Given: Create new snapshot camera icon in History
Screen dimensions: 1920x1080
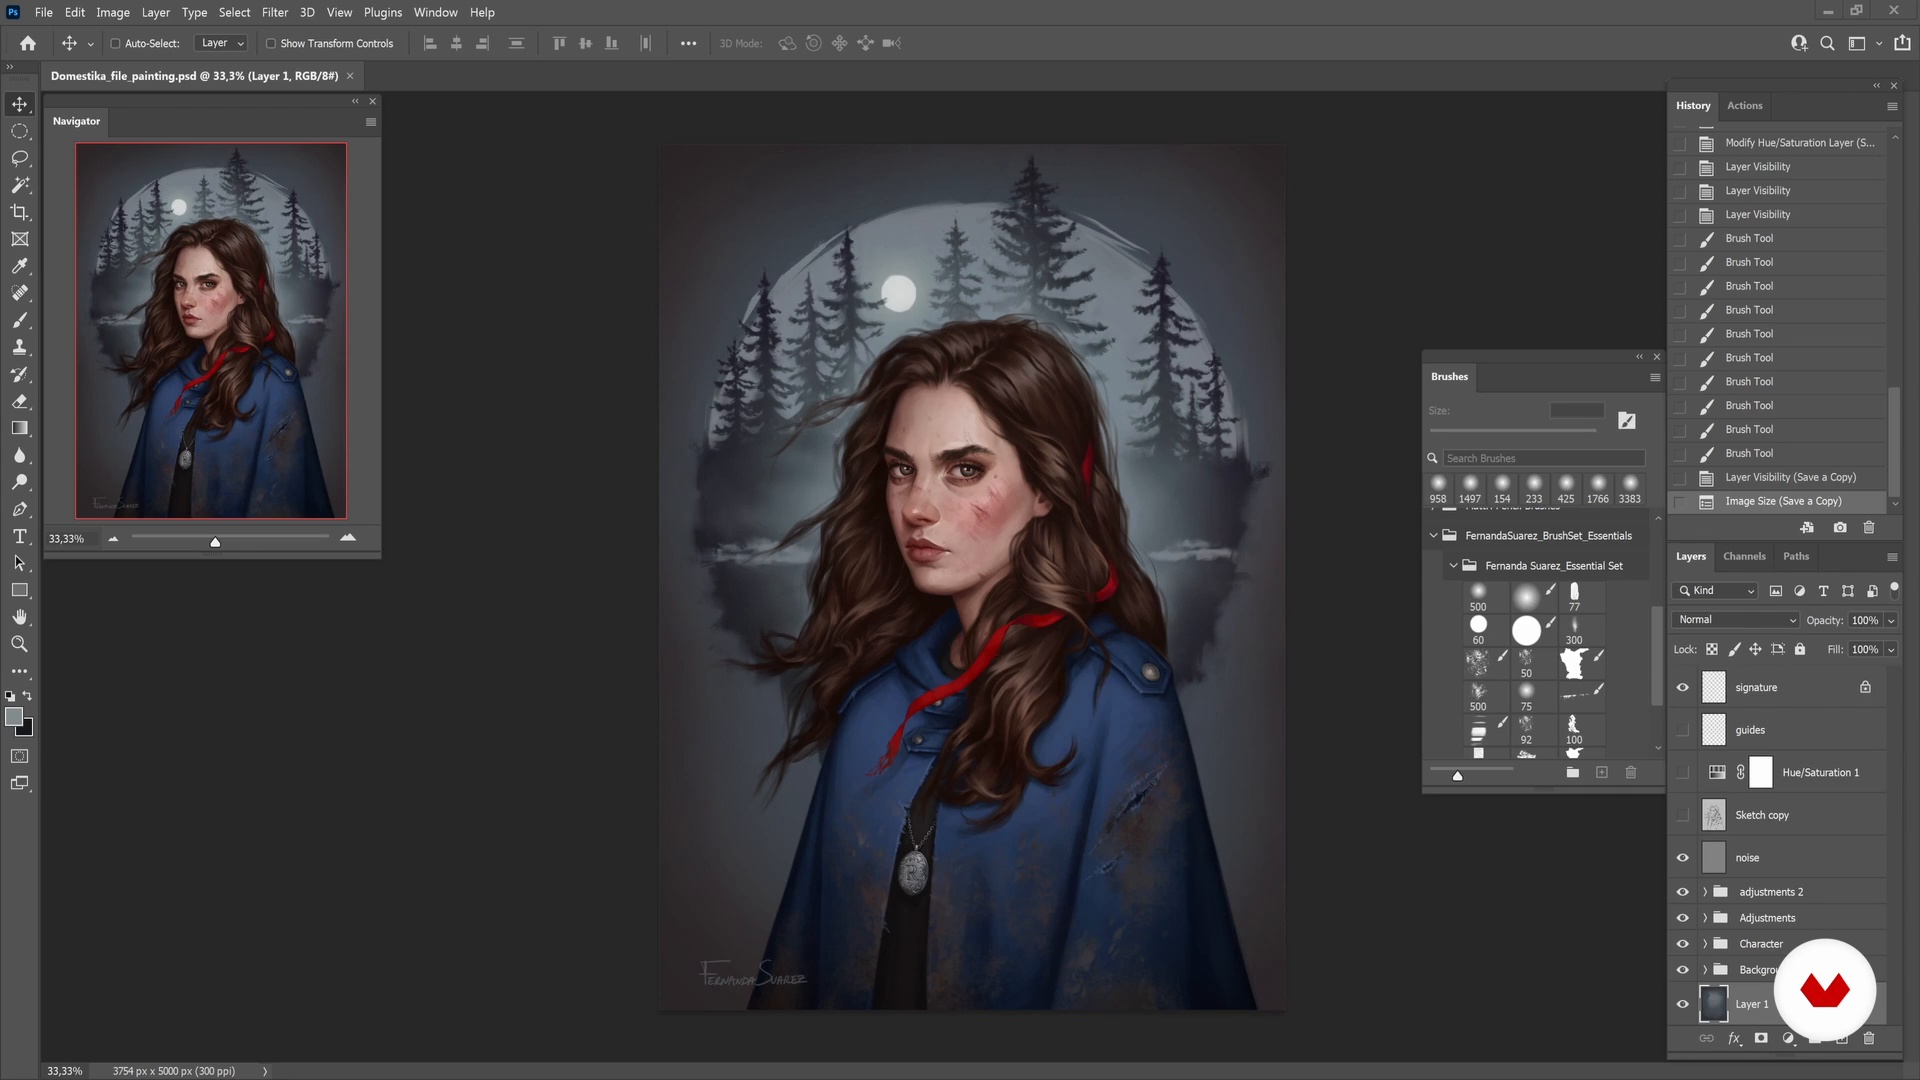Looking at the screenshot, I should [x=1840, y=527].
